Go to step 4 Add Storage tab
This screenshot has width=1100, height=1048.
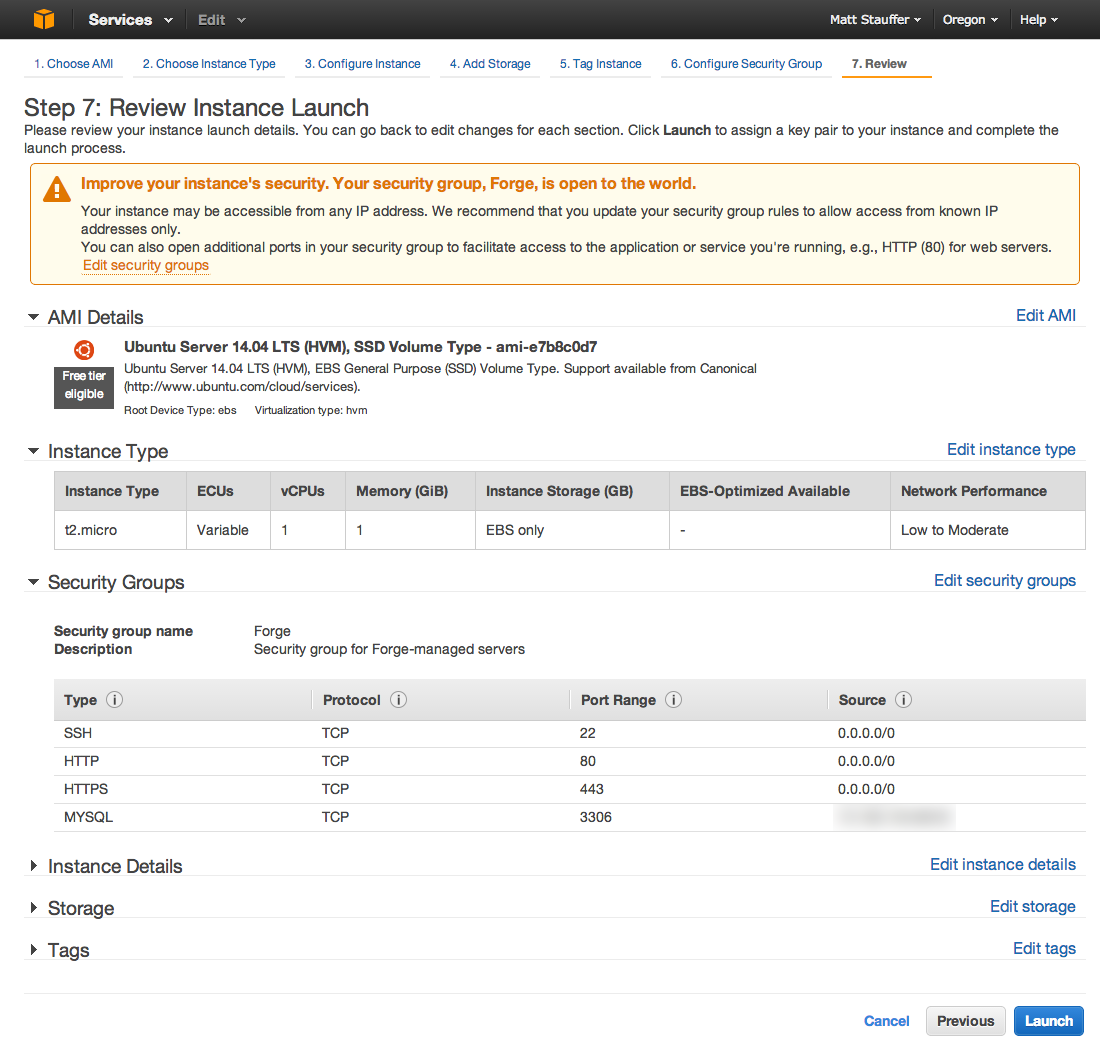pos(490,64)
